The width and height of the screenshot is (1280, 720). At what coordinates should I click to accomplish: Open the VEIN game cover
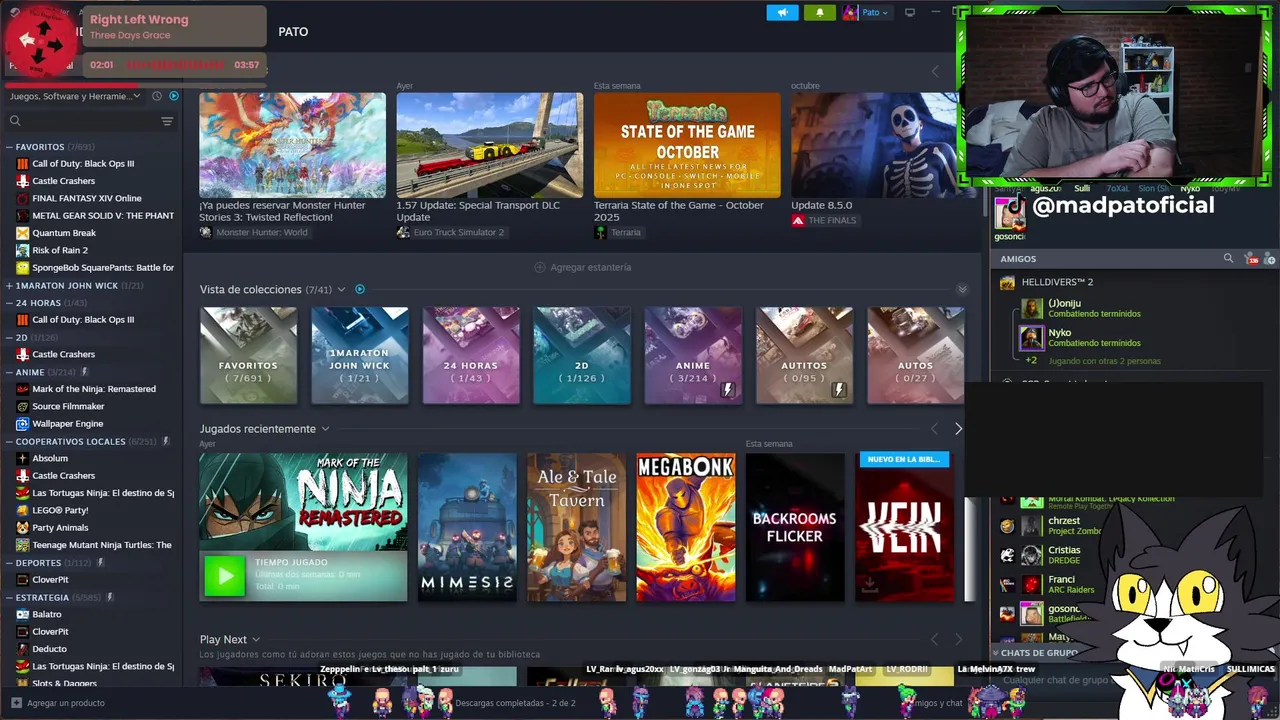904,527
